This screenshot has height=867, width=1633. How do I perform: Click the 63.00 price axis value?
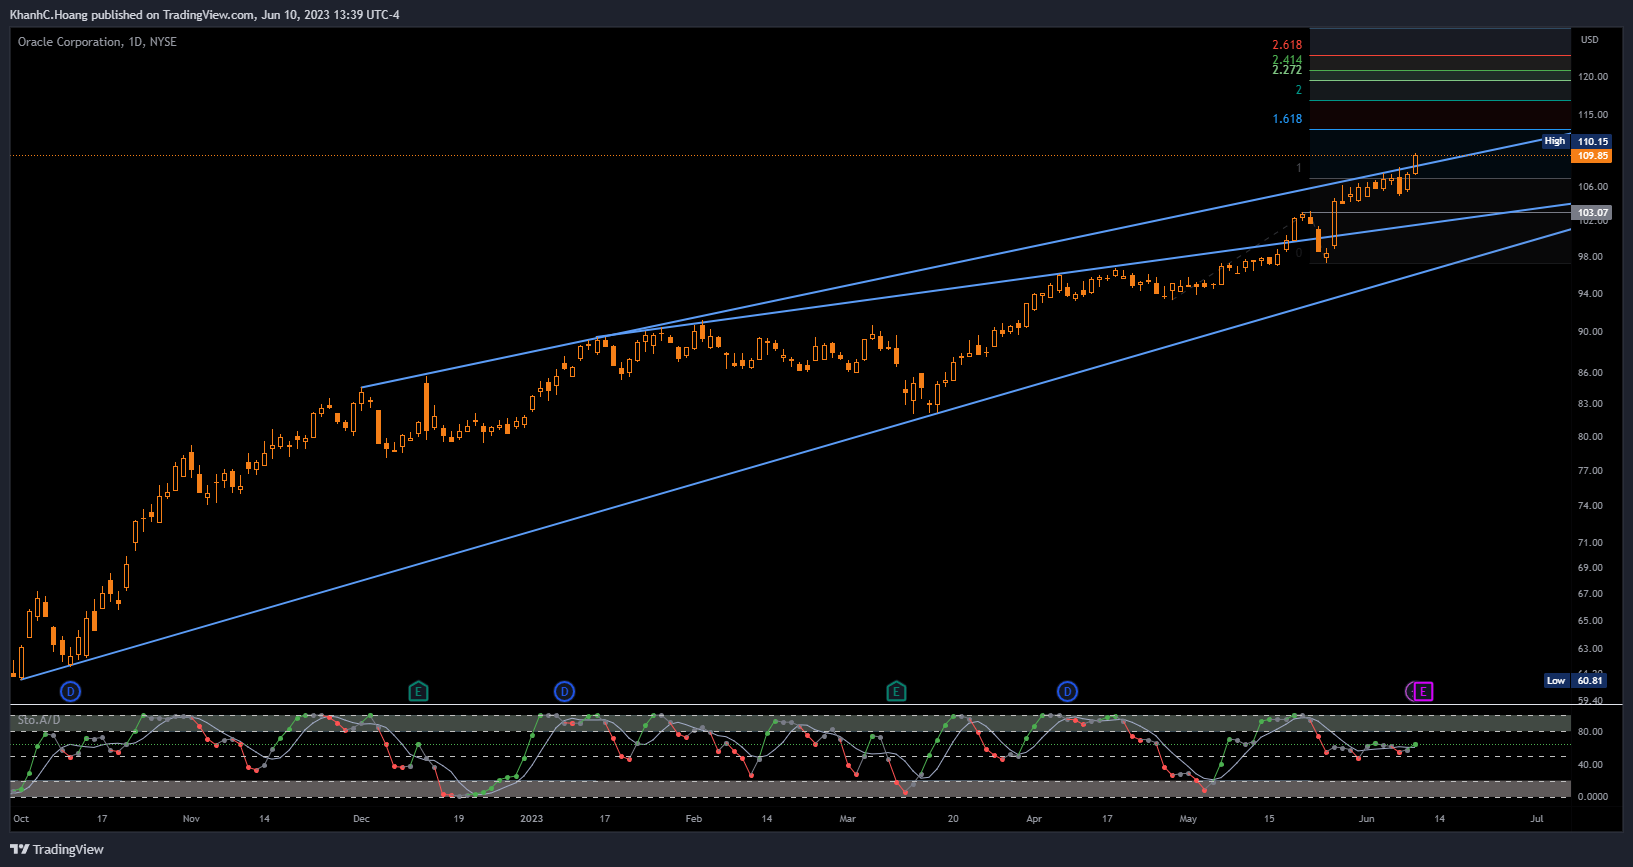coord(1591,649)
